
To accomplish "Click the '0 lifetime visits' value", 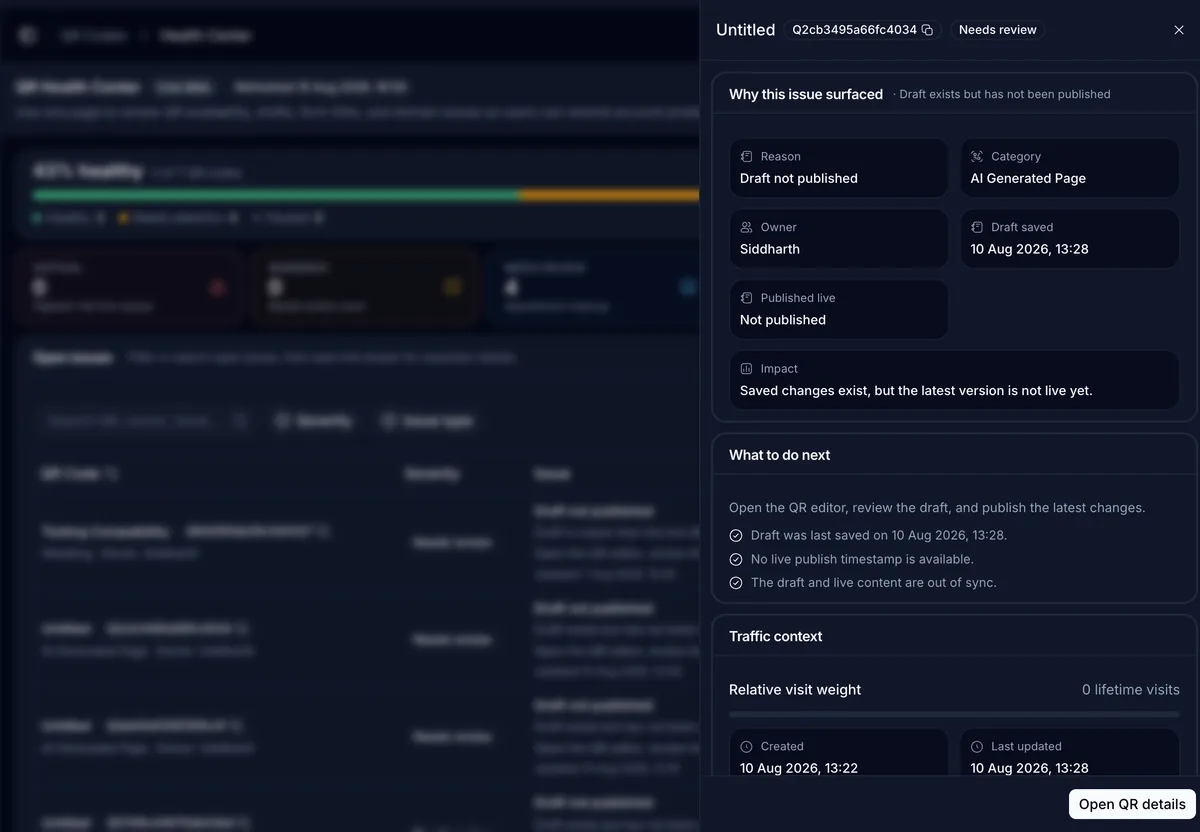I will [1131, 690].
